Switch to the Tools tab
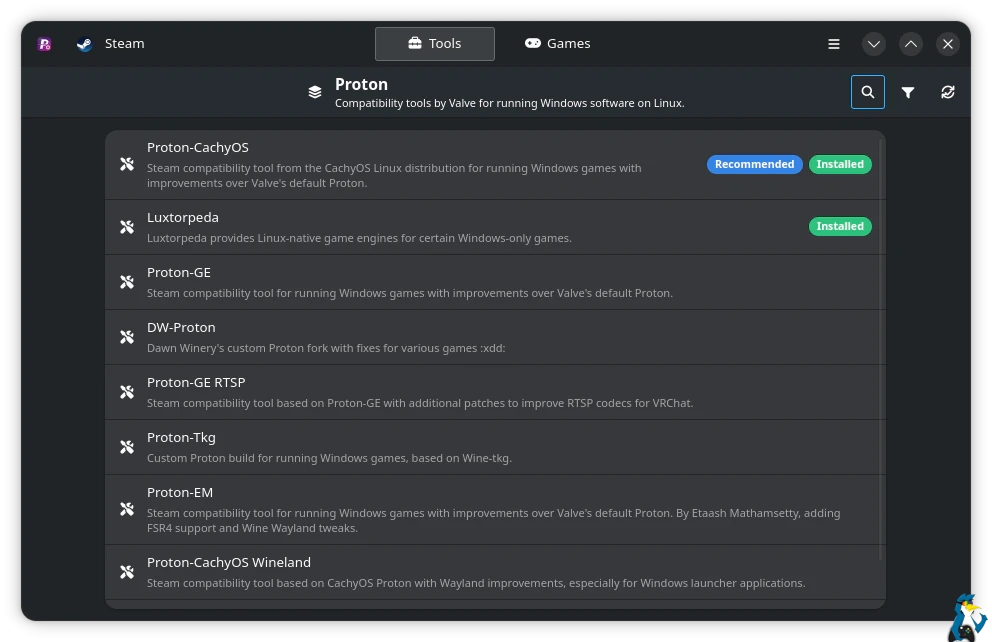The image size is (992, 642). pos(435,44)
